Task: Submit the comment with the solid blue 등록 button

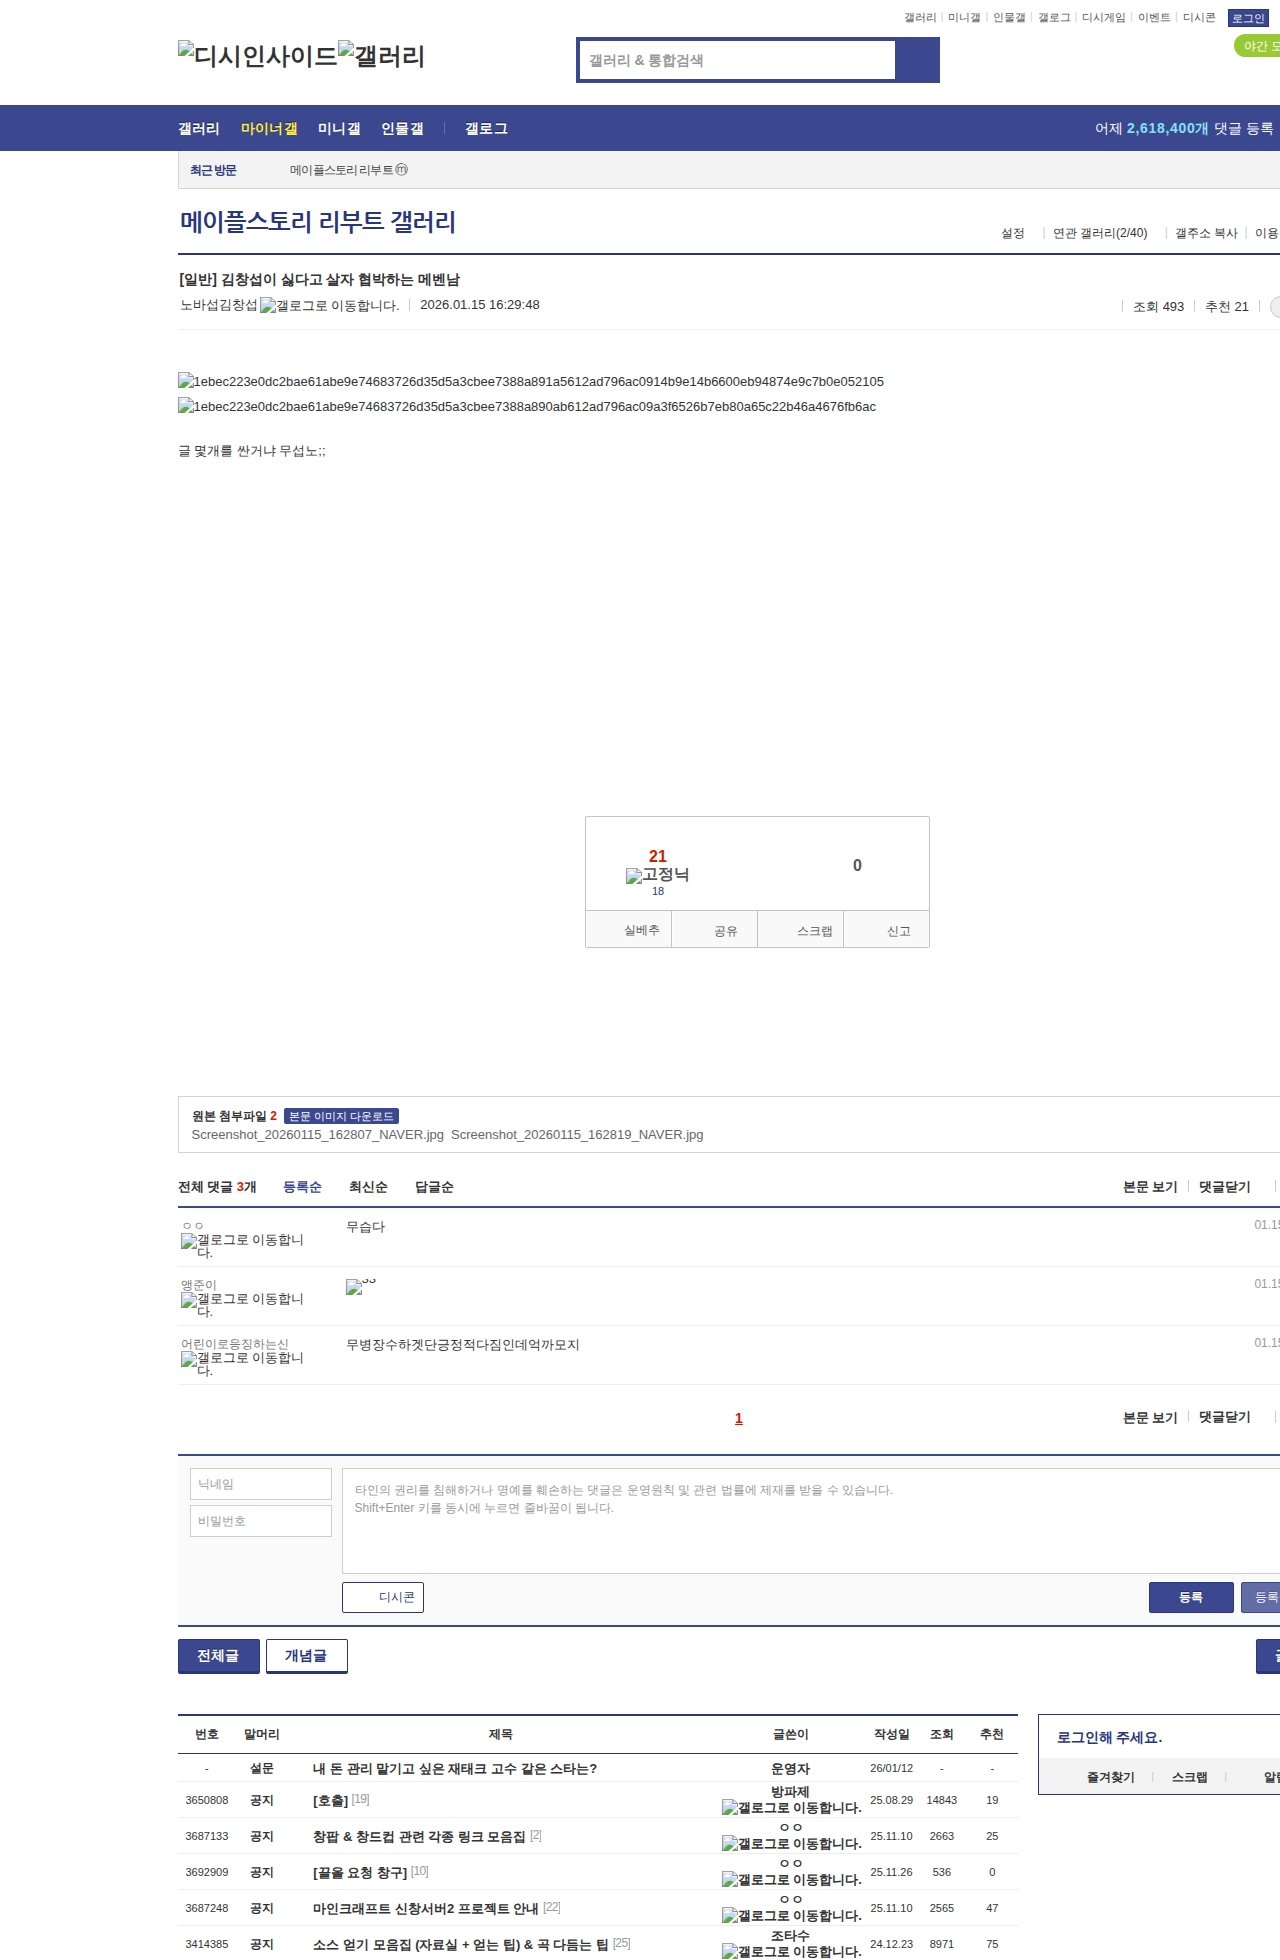Action: pyautogui.click(x=1191, y=1597)
